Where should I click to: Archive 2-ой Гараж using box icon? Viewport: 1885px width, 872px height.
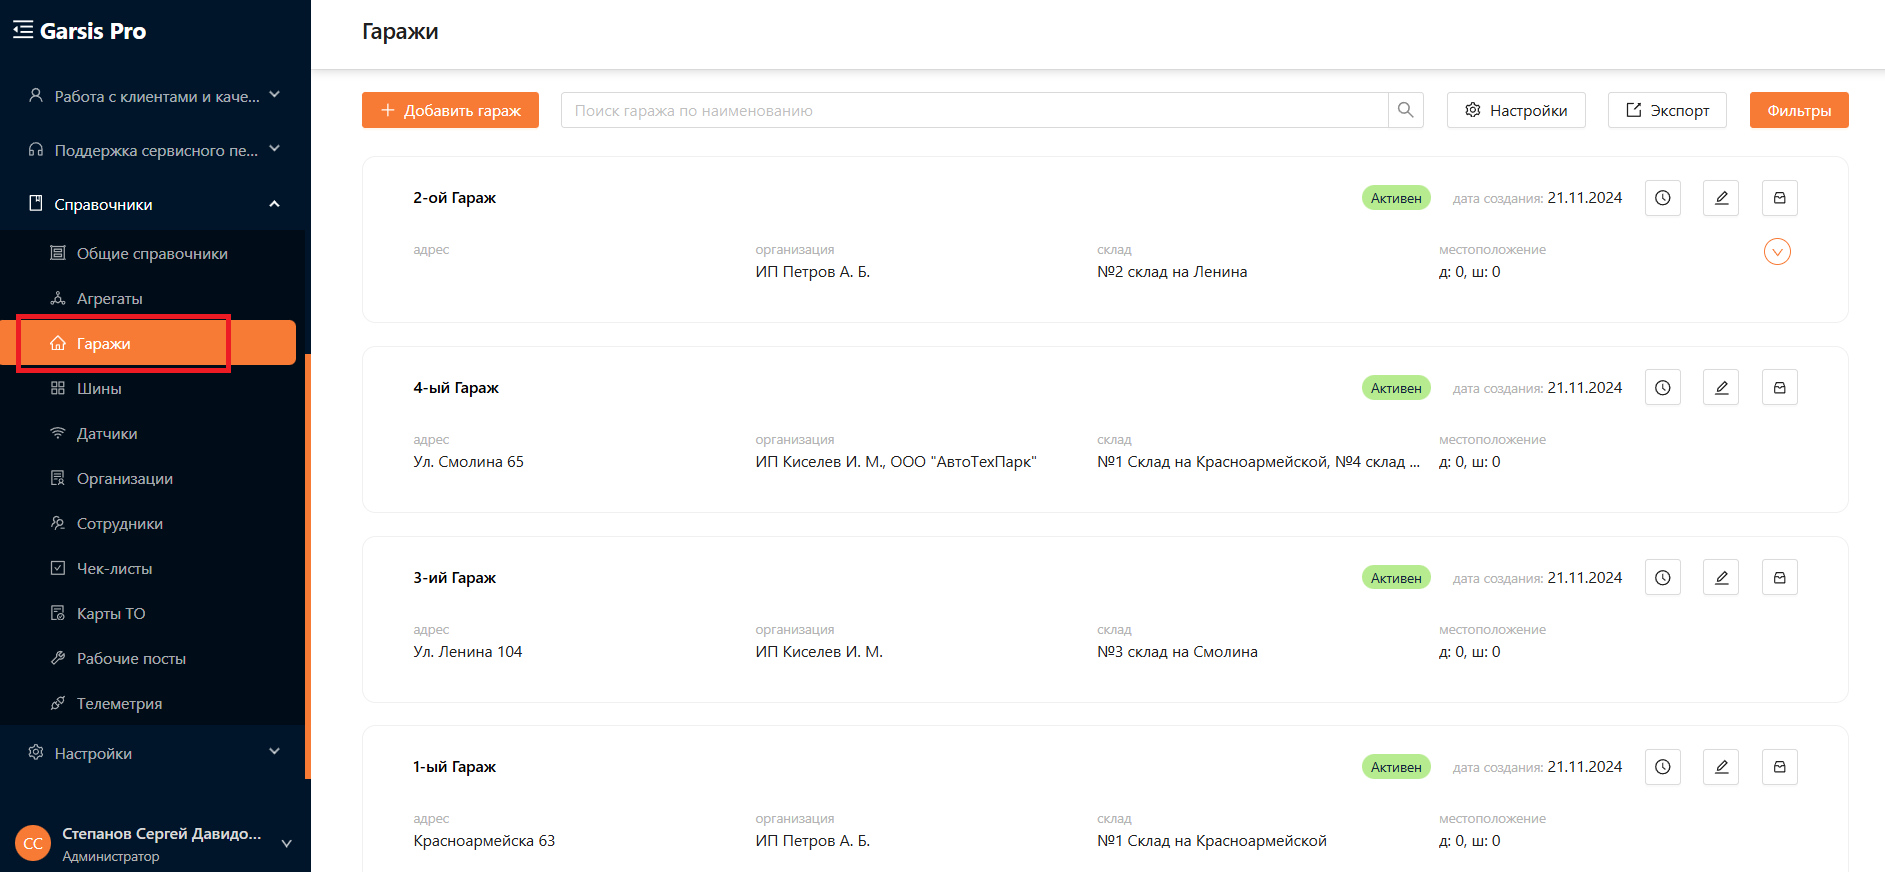(1780, 198)
